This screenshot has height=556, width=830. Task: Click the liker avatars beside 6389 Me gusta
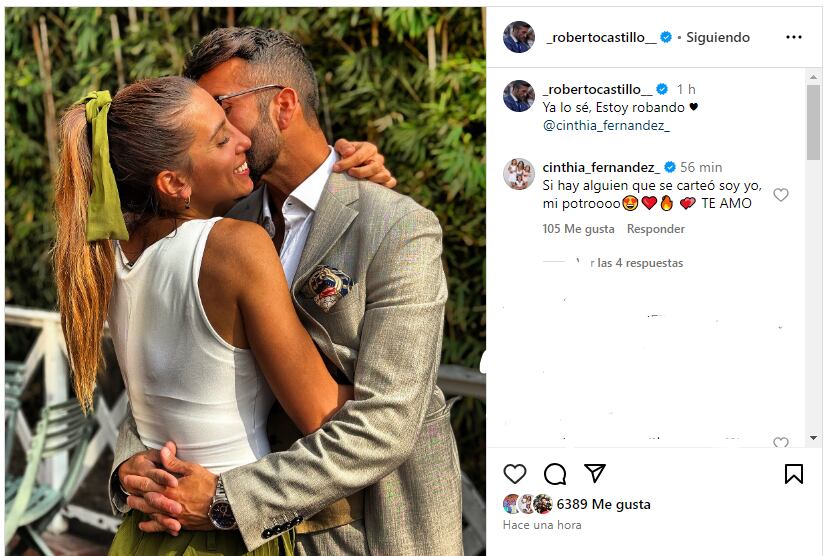pyautogui.click(x=527, y=504)
